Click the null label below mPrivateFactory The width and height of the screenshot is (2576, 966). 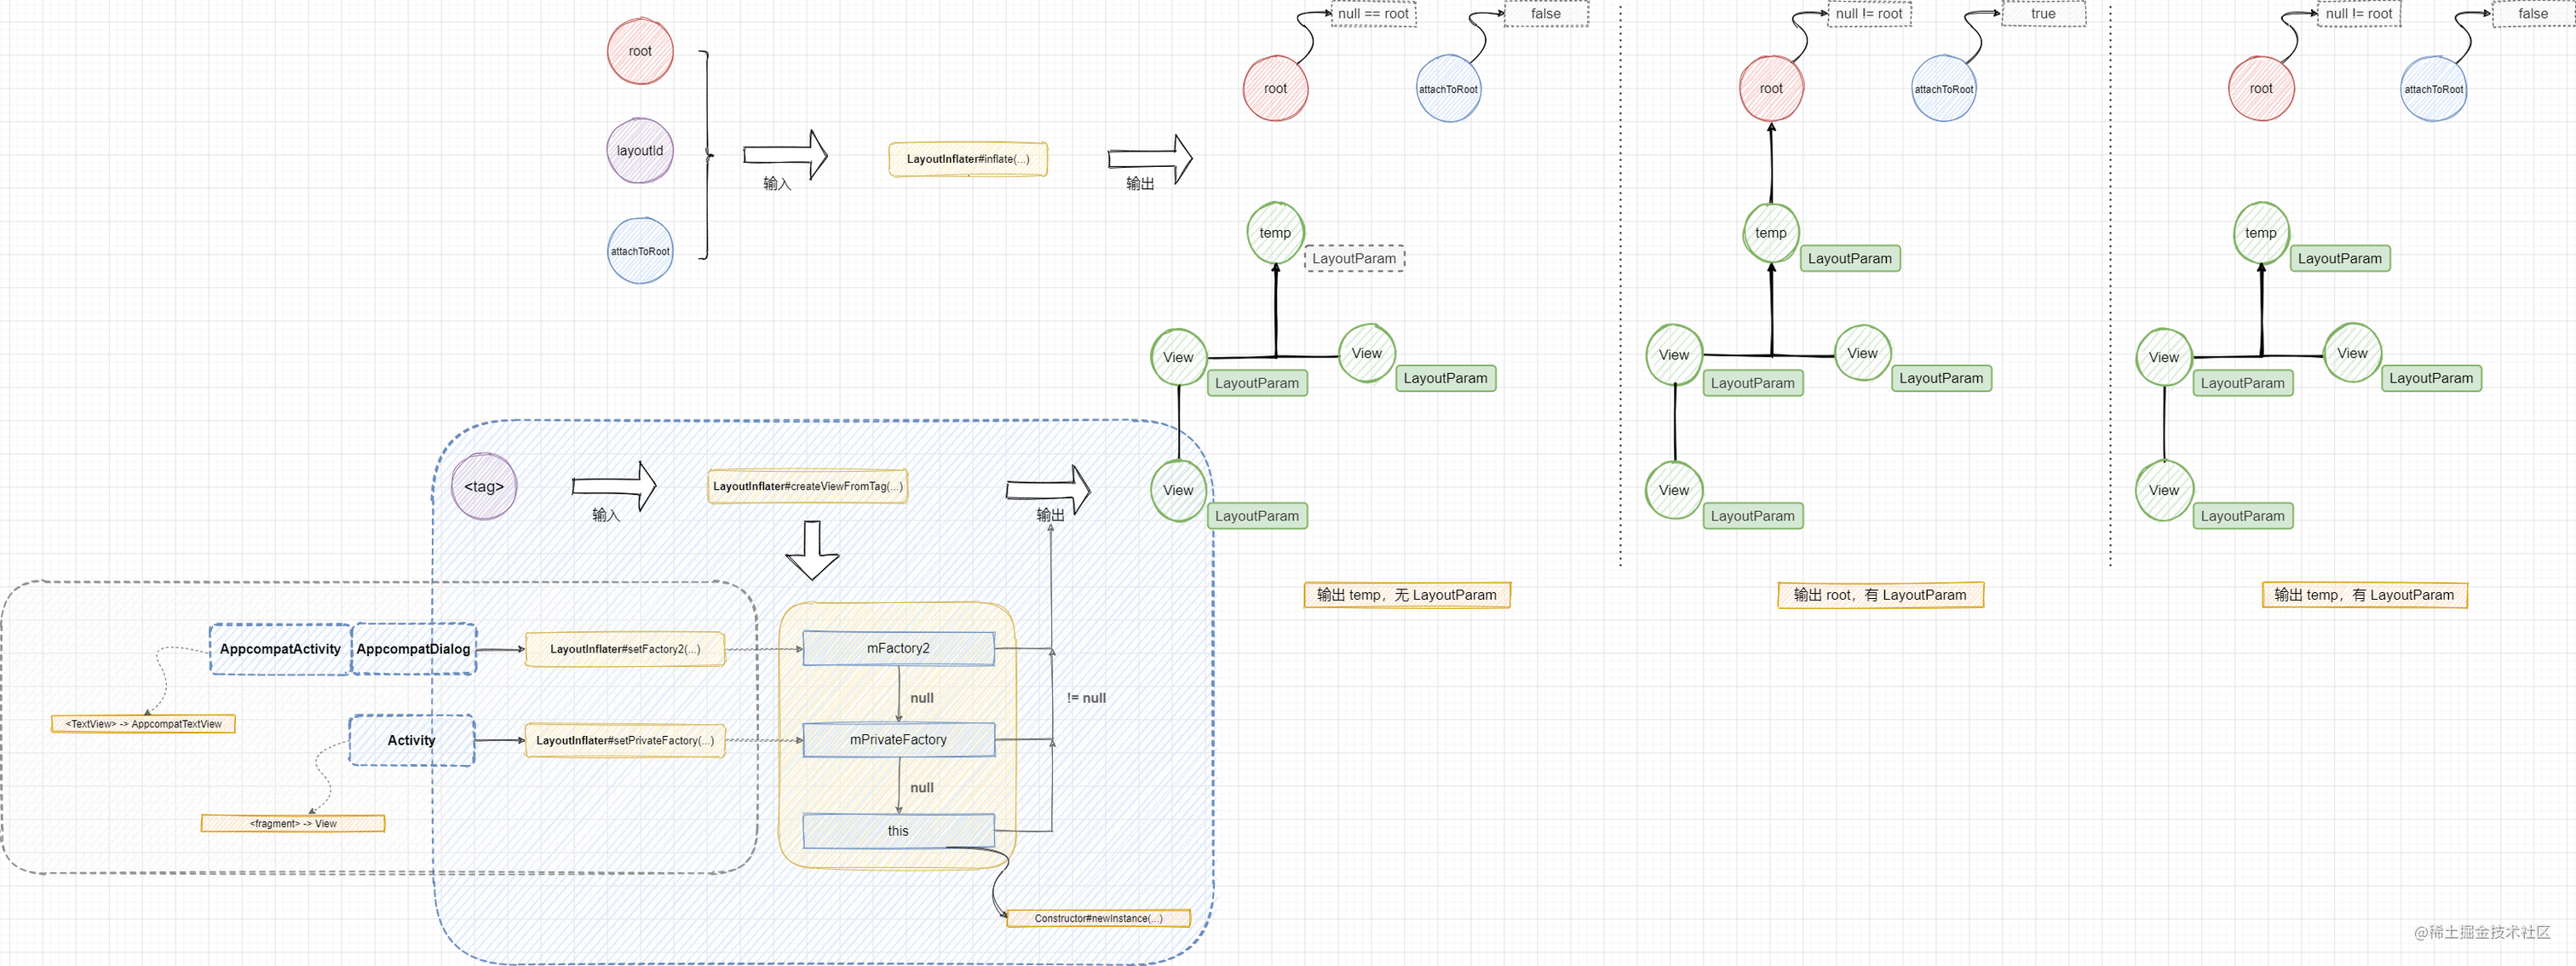click(x=922, y=788)
